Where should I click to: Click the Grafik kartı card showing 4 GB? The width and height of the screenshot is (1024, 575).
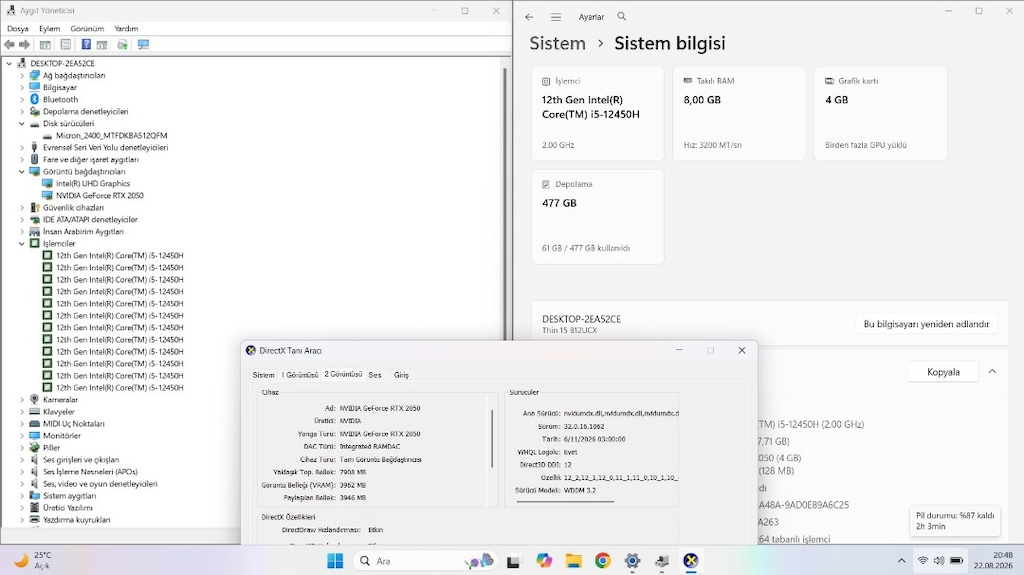pyautogui.click(x=880, y=113)
